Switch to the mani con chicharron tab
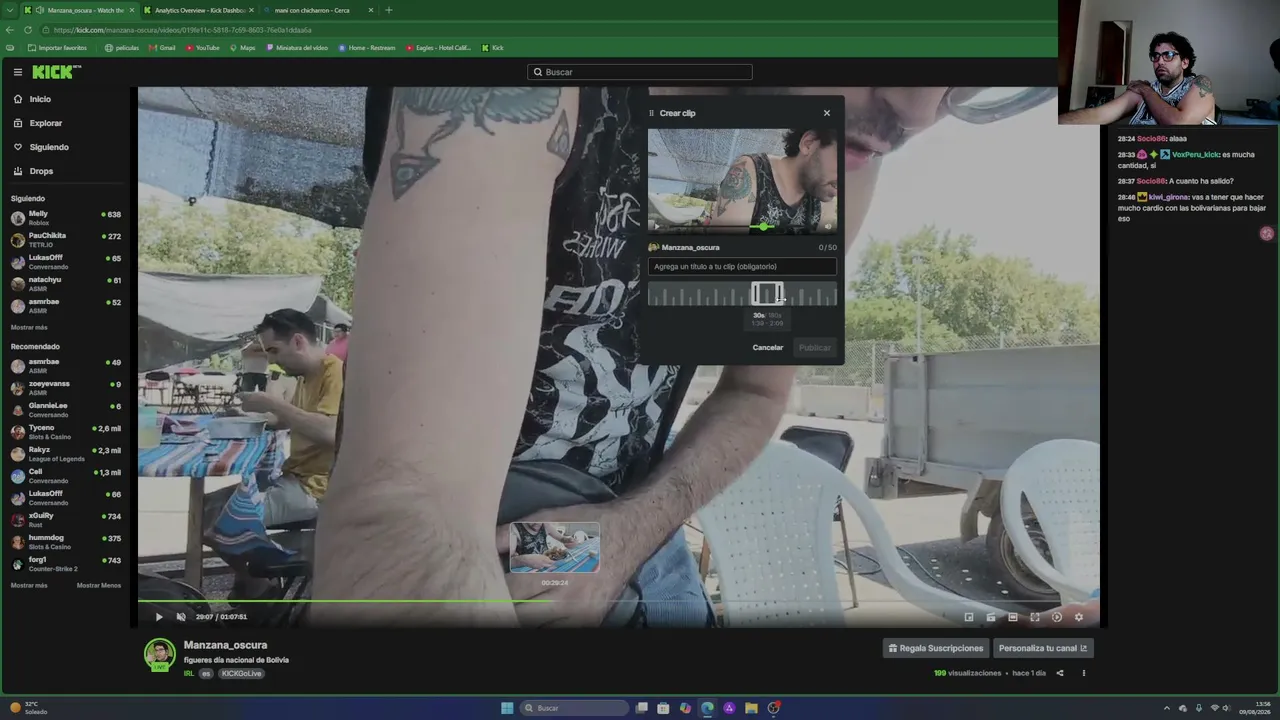Screen dimensions: 1280x720 click(317, 10)
